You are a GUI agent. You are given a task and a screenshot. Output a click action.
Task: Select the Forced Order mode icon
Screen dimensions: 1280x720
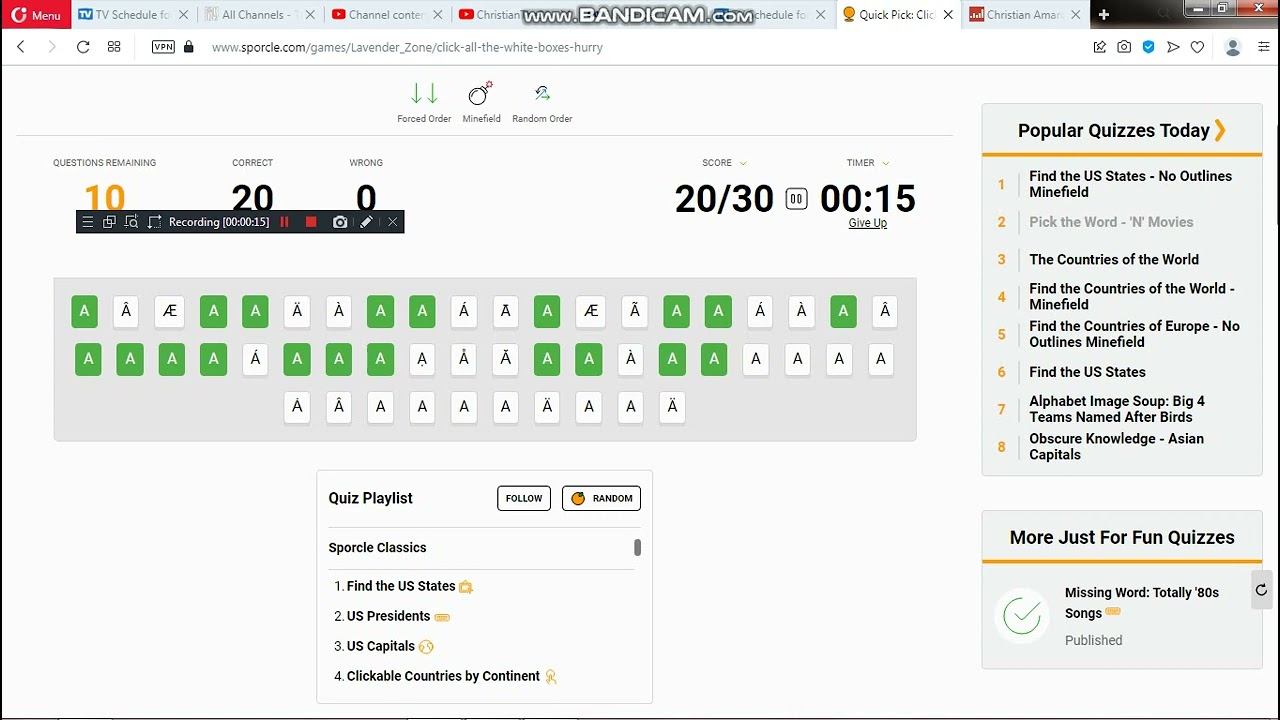(424, 94)
